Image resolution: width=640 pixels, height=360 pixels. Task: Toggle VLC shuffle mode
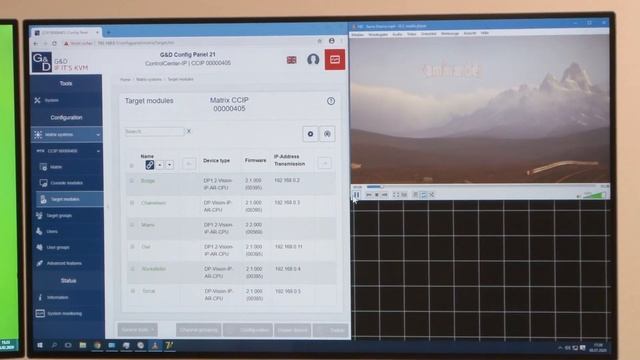point(432,195)
